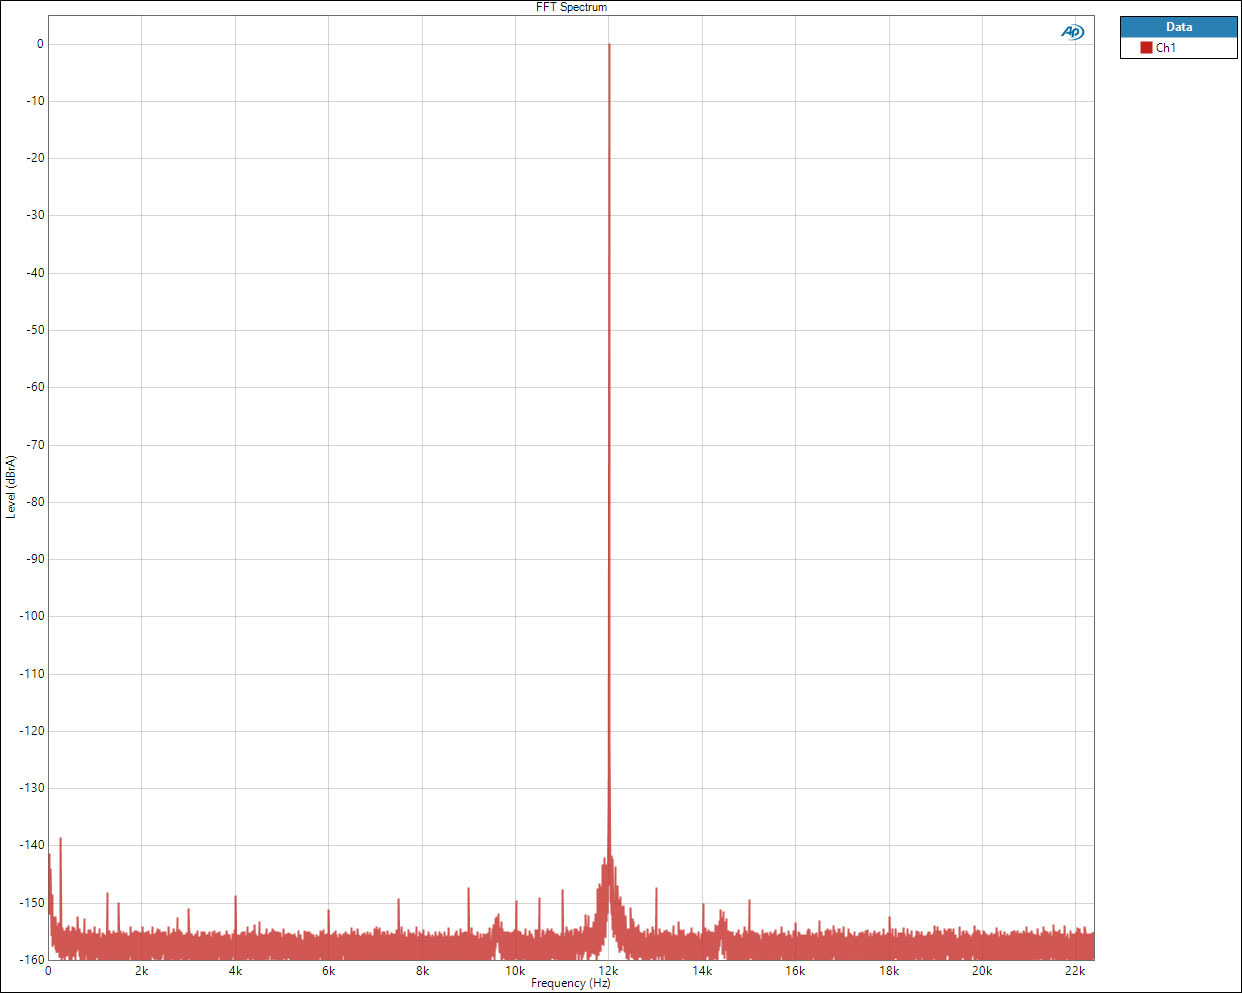Image resolution: width=1242 pixels, height=993 pixels.
Task: Select the 10k frequency tick label
Action: click(x=515, y=971)
